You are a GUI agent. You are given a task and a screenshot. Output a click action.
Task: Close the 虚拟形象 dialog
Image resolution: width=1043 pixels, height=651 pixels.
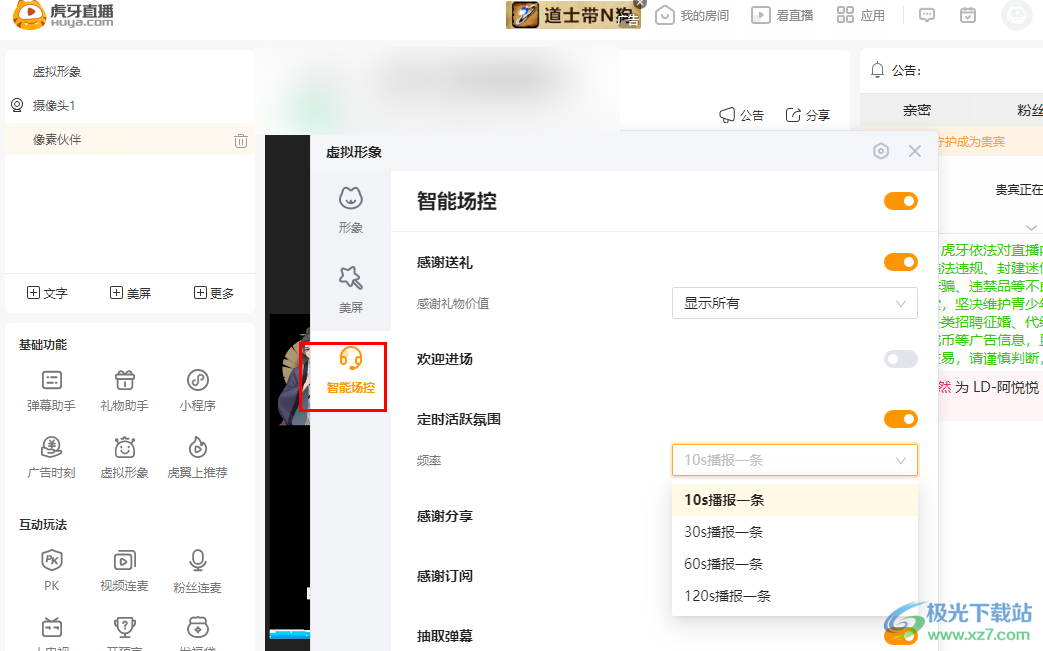(x=915, y=152)
